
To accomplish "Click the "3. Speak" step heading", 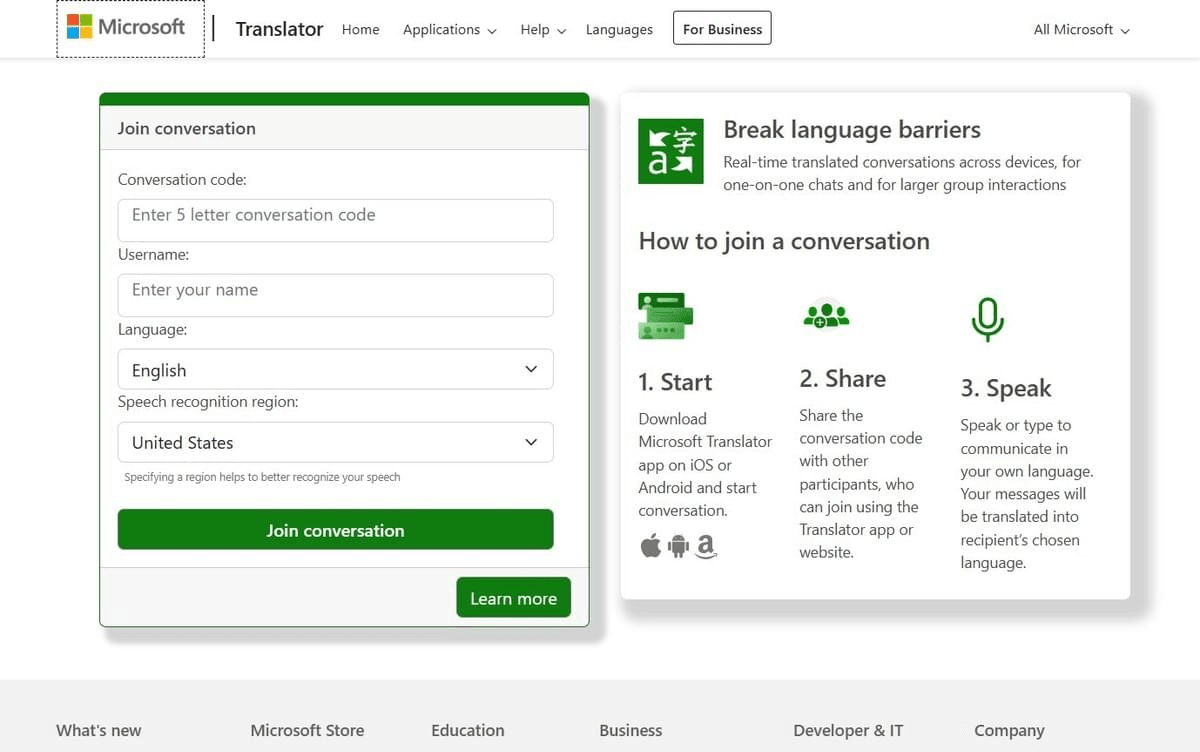I will pyautogui.click(x=1006, y=388).
